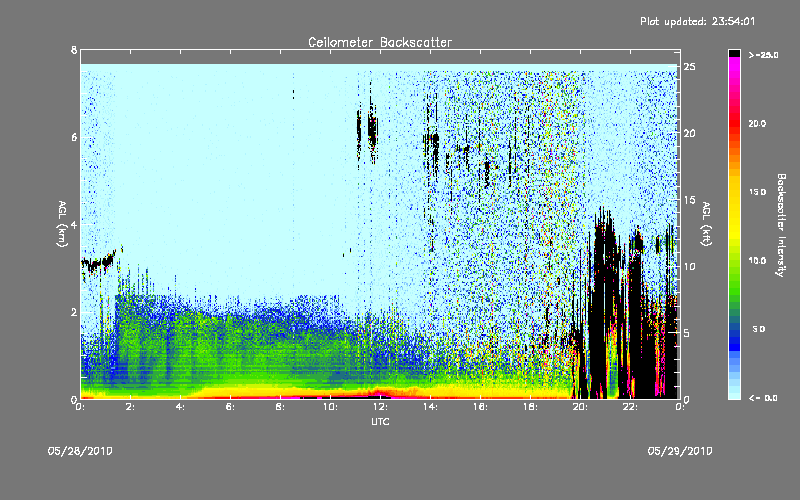The image size is (800, 500).
Task: Click the 25 kft tick on right axis
Action: [689, 67]
